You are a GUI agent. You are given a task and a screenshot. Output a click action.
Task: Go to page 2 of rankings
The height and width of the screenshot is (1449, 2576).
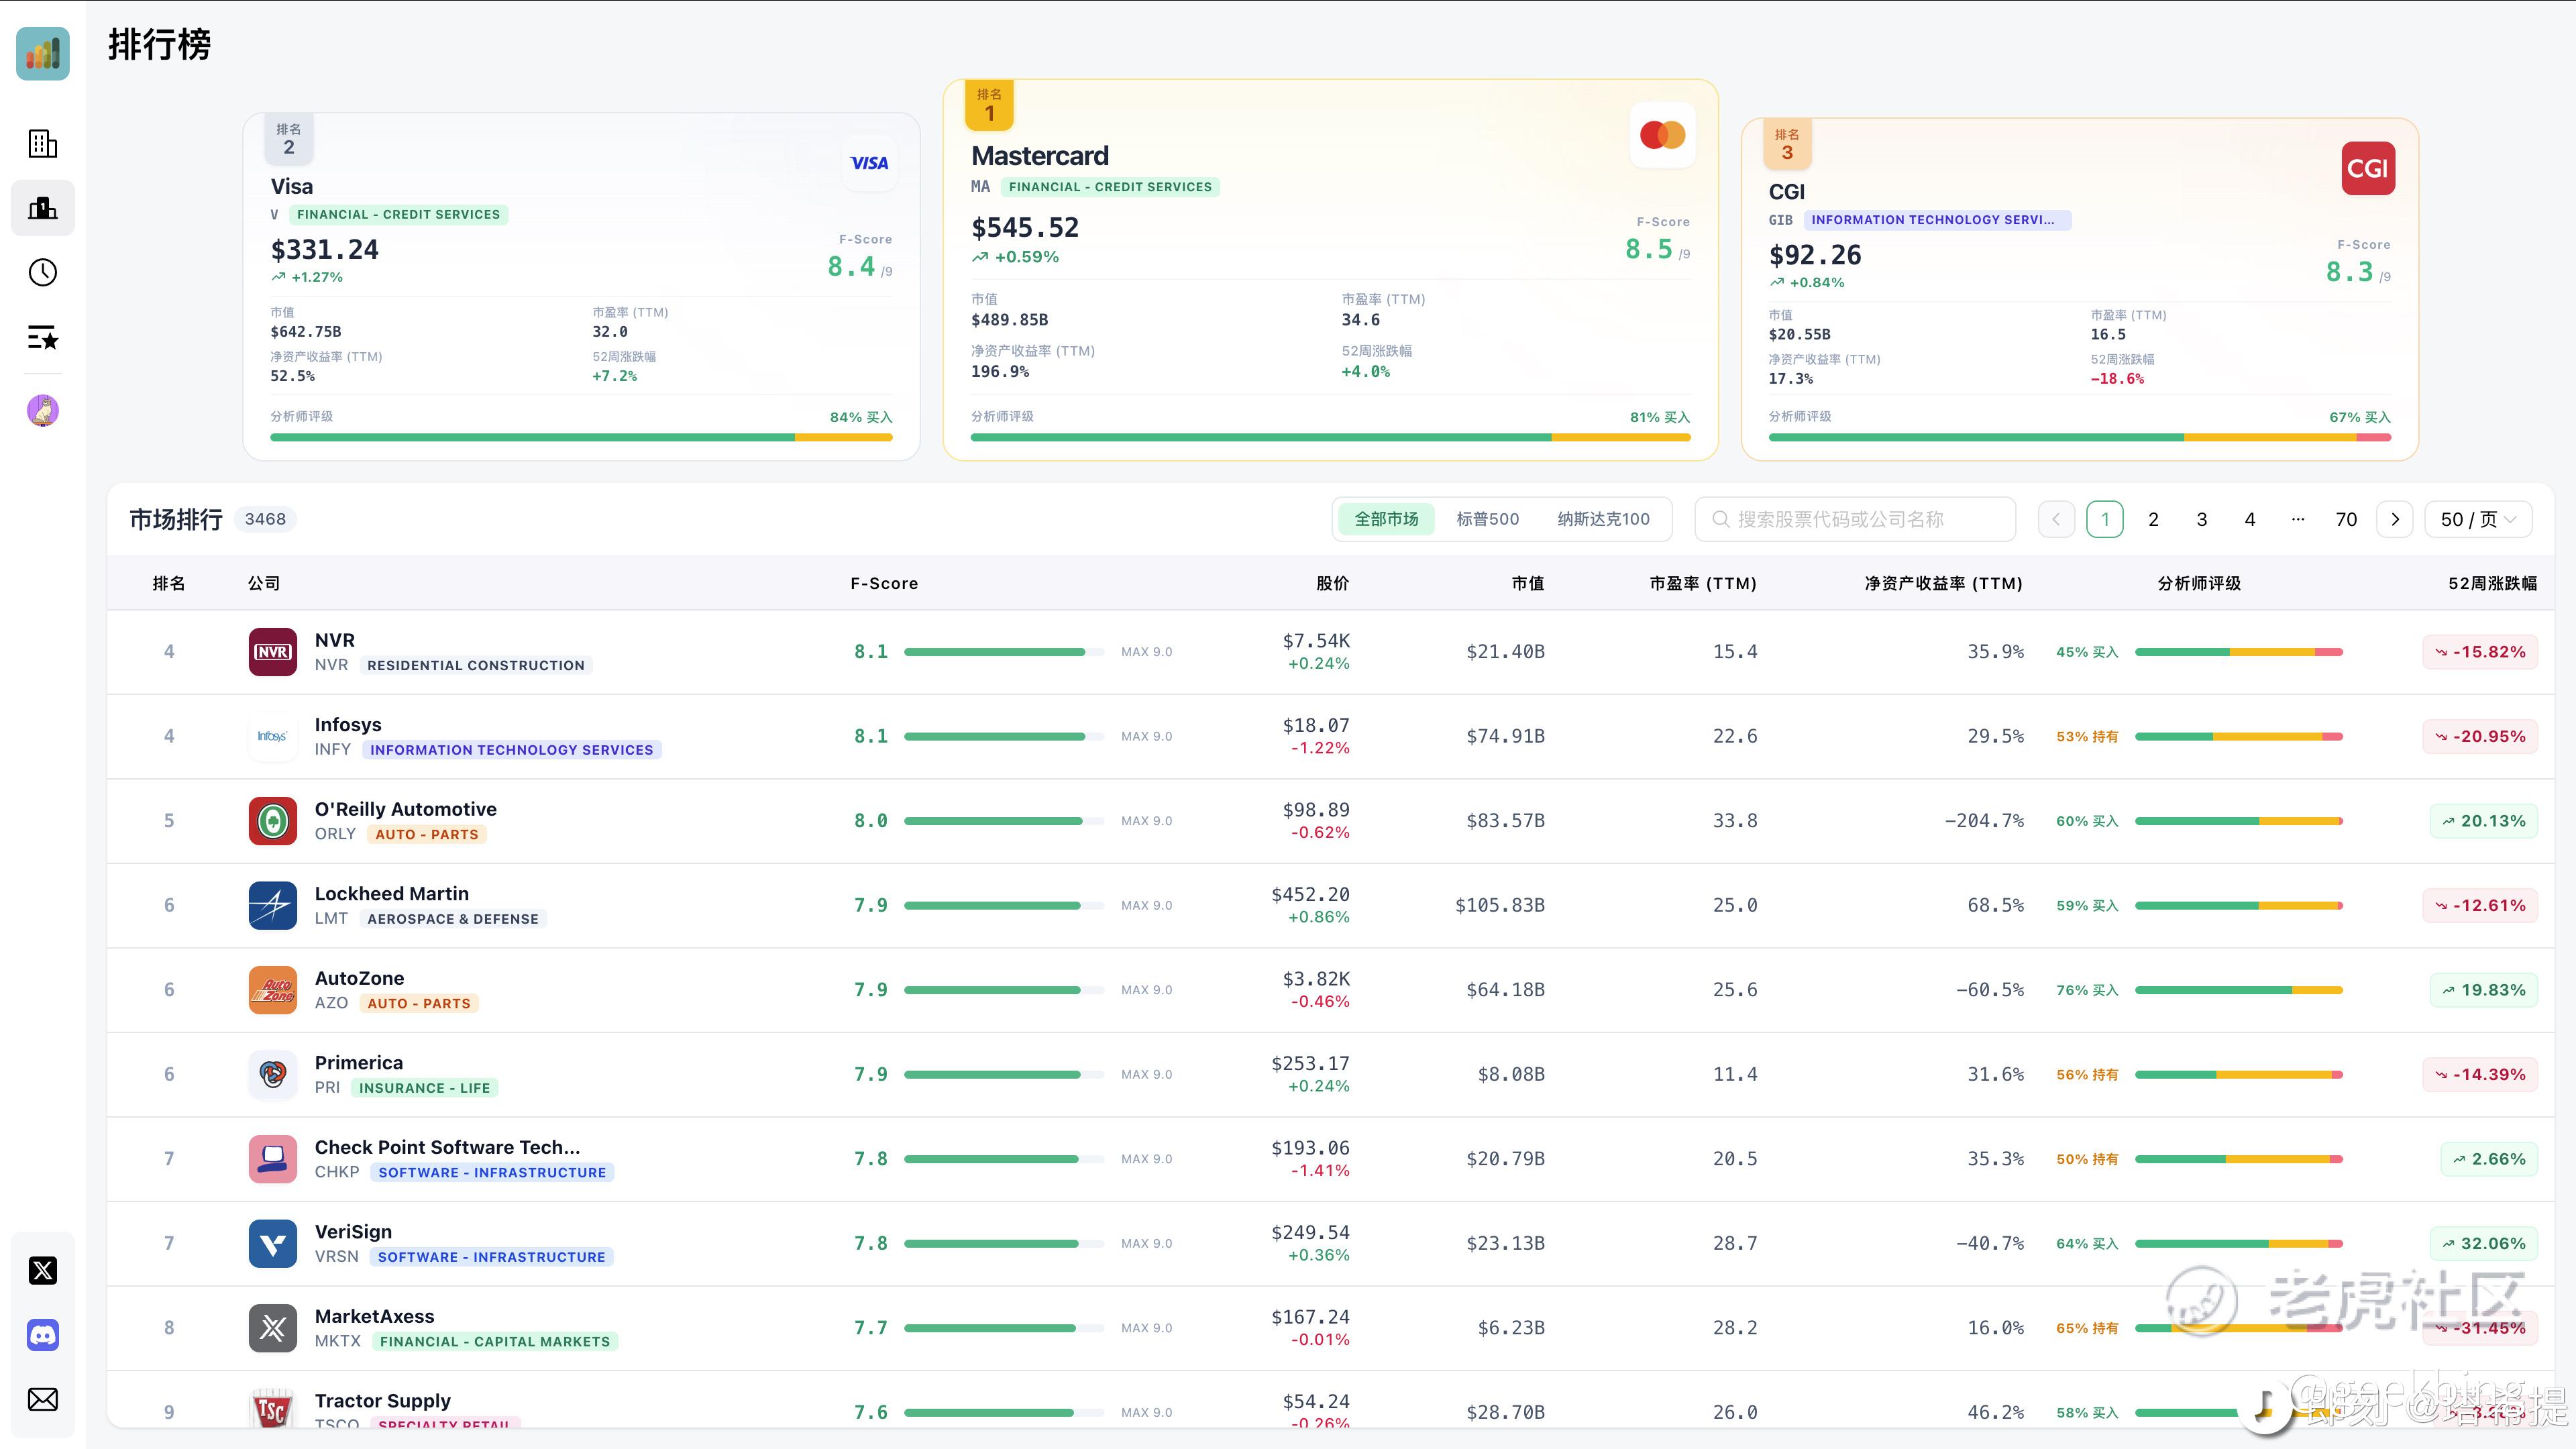coord(2153,519)
